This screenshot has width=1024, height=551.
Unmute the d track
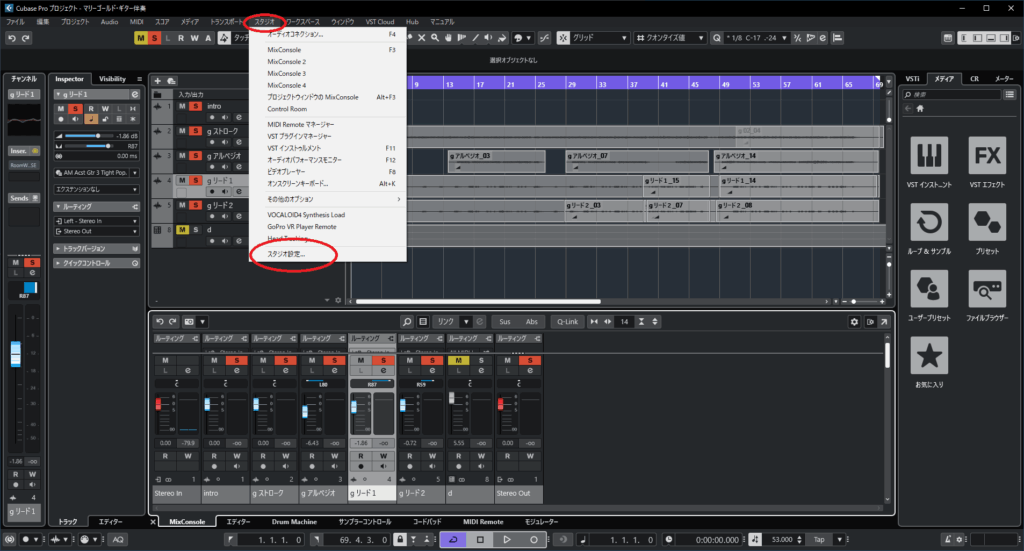click(x=182, y=230)
